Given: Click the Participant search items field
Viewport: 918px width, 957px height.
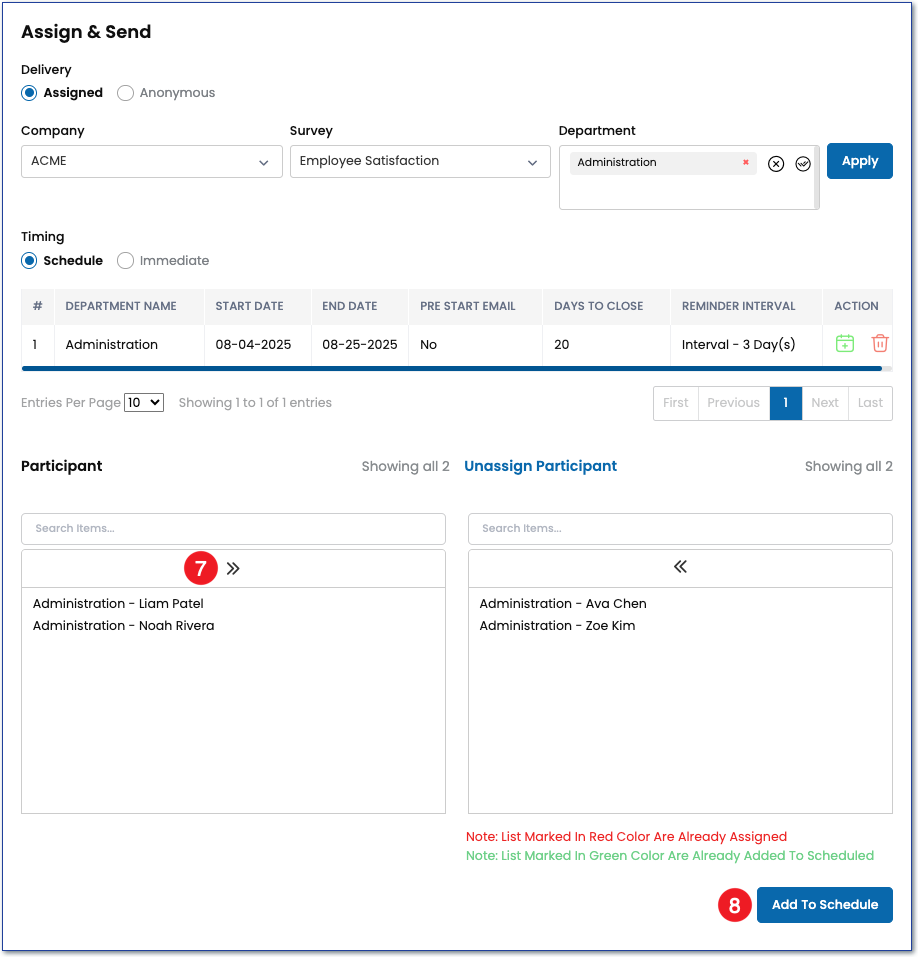Looking at the screenshot, I should 233,529.
